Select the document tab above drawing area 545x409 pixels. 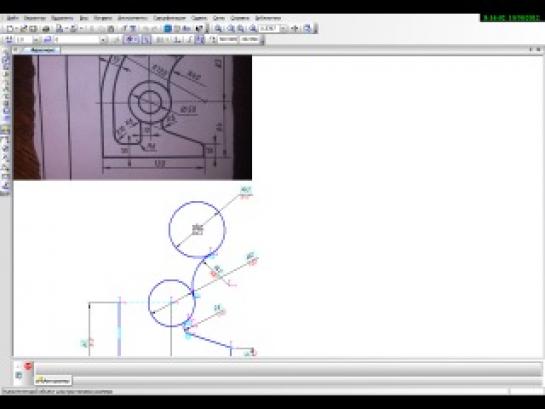[x=43, y=50]
